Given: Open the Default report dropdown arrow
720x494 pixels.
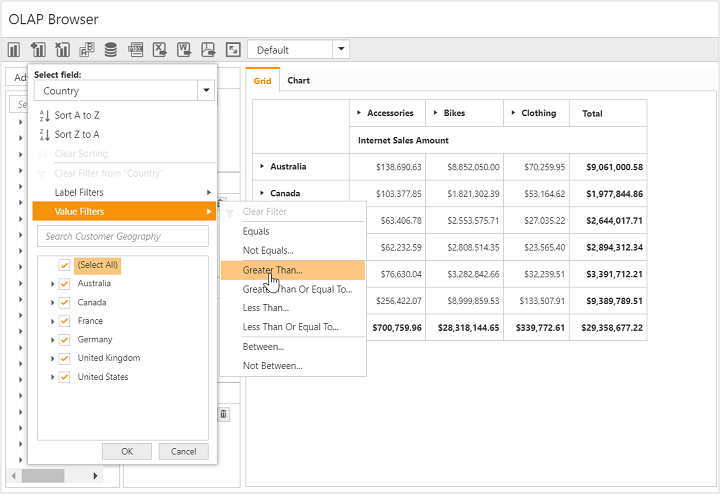Looking at the screenshot, I should click(341, 49).
